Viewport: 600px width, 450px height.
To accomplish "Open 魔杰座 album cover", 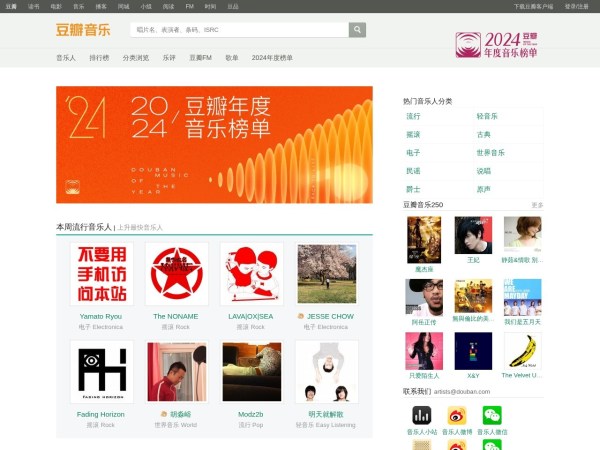I will coord(424,240).
